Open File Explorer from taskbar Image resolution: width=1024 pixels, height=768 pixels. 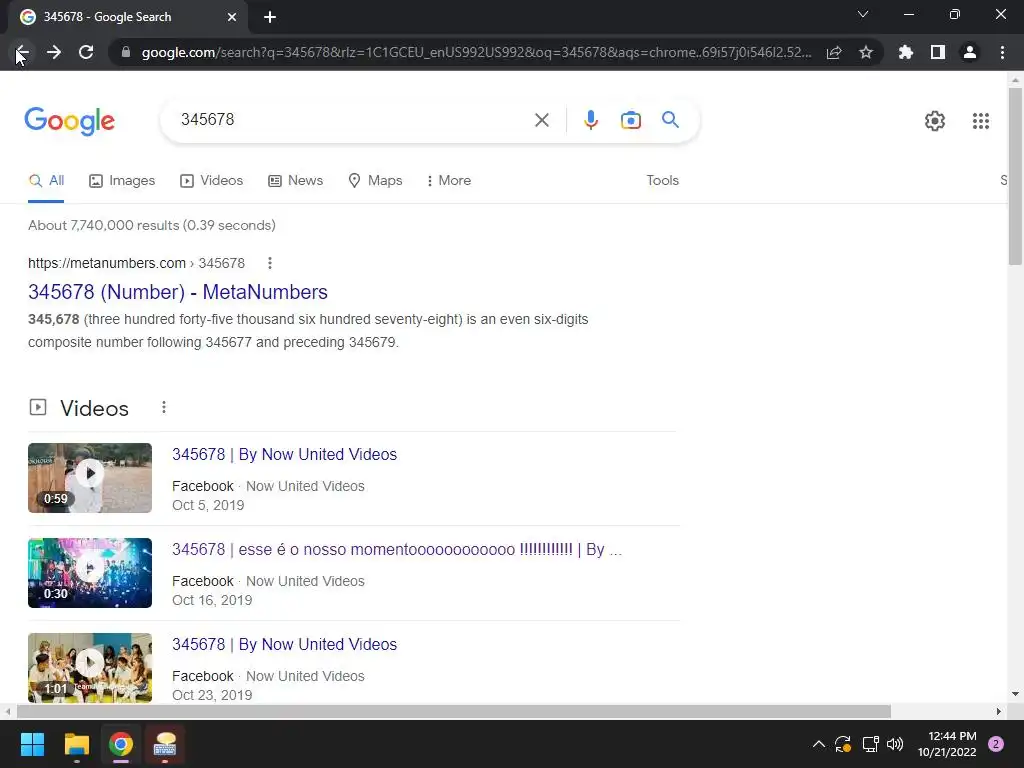point(76,744)
